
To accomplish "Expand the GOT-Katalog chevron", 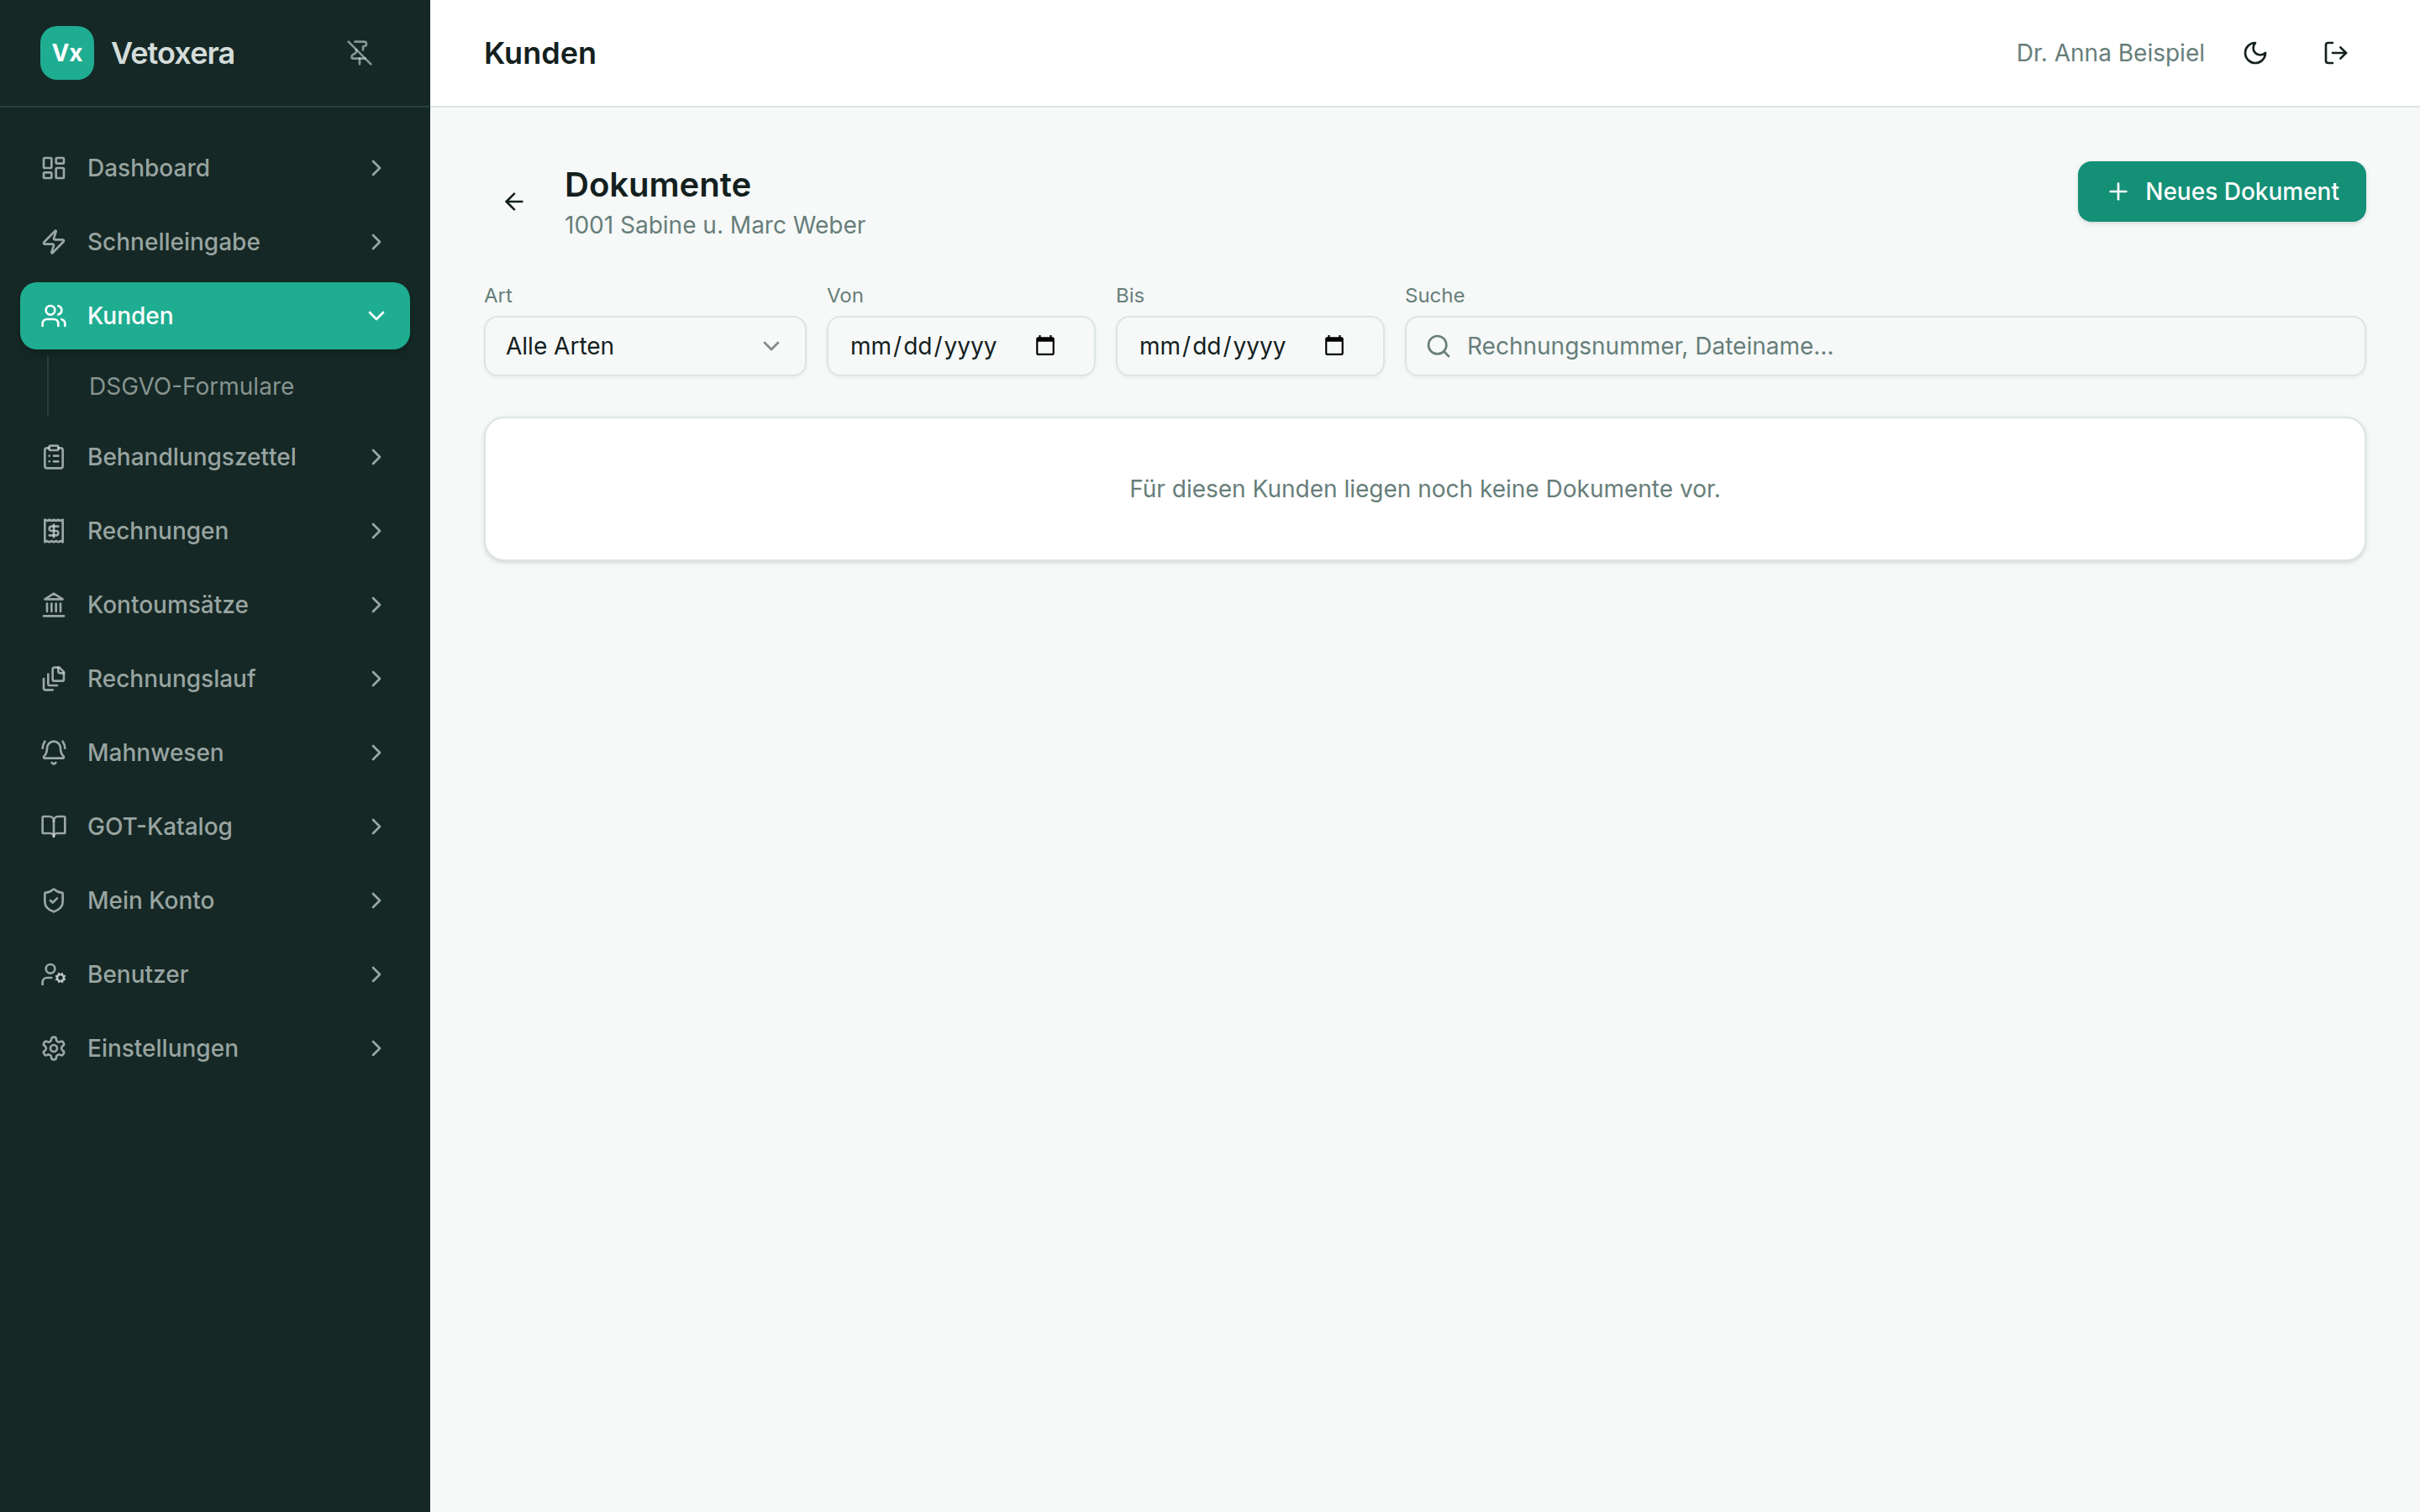I will [x=376, y=827].
